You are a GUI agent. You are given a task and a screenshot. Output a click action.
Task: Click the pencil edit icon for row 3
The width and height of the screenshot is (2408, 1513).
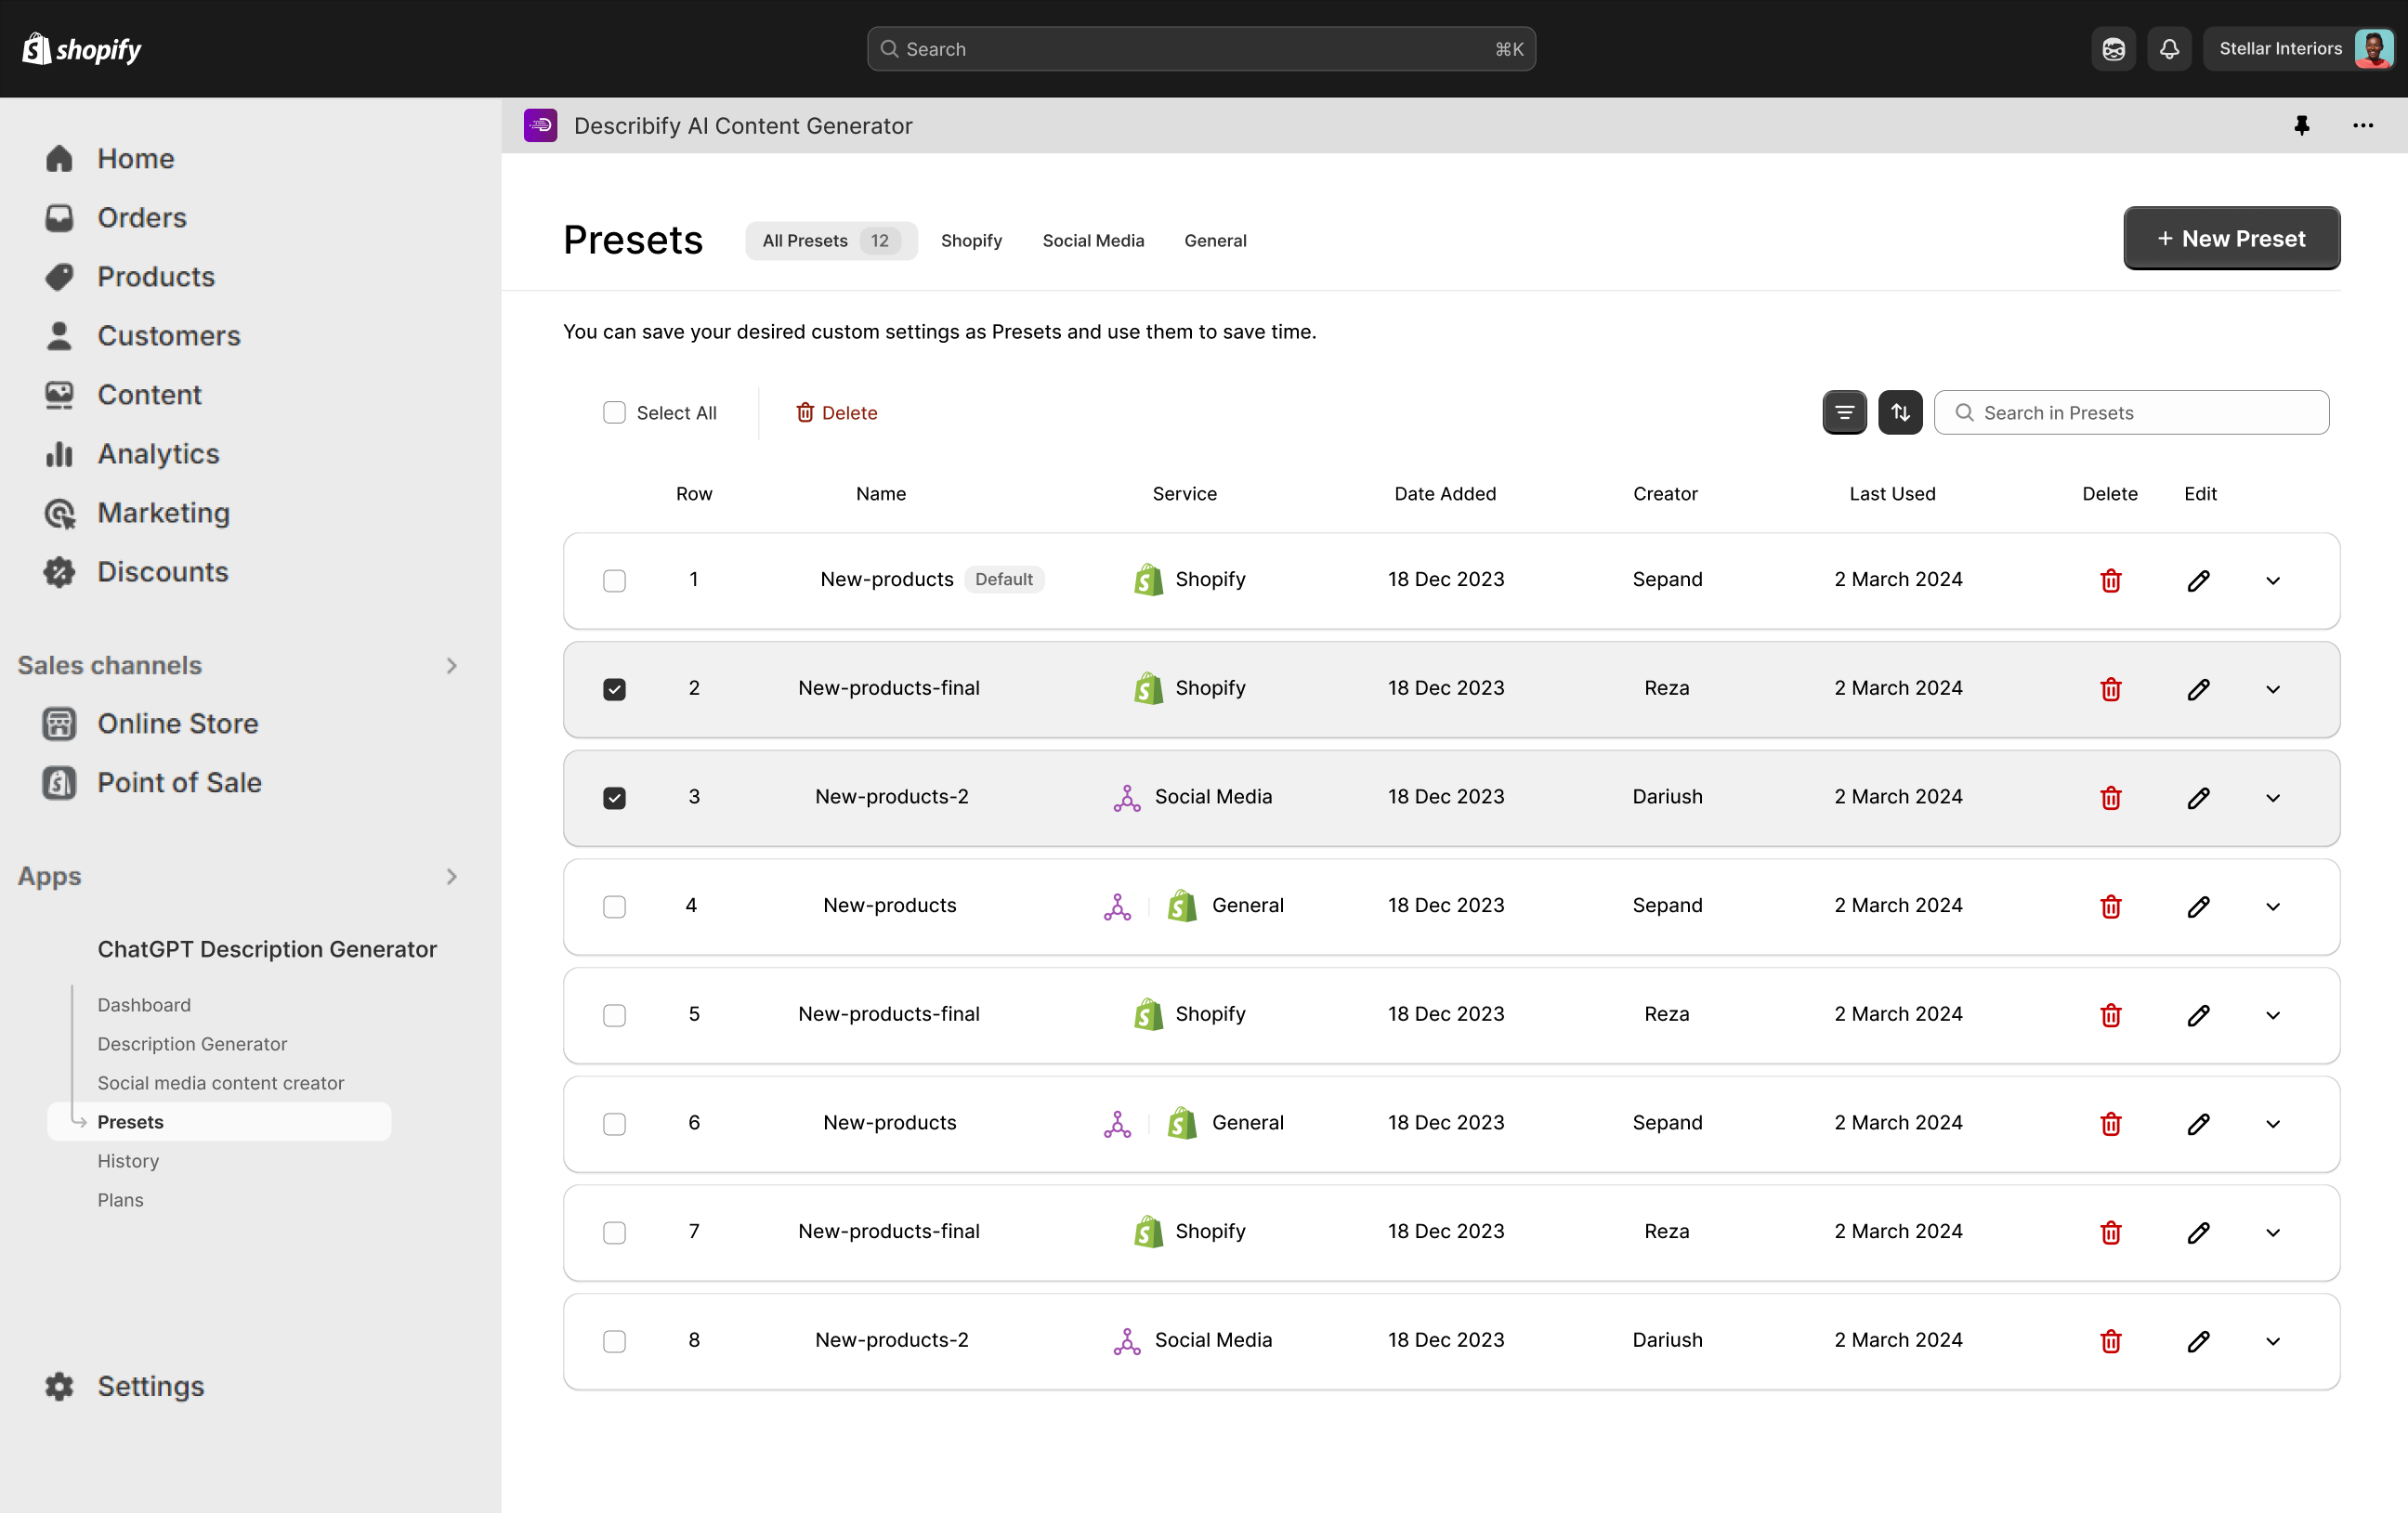click(2198, 798)
